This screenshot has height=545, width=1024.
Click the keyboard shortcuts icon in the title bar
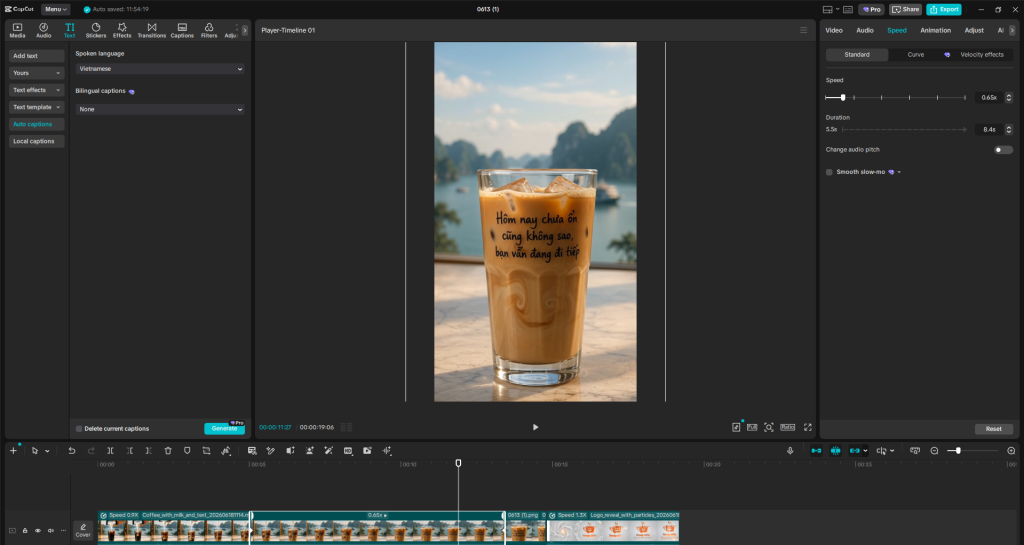click(x=848, y=9)
